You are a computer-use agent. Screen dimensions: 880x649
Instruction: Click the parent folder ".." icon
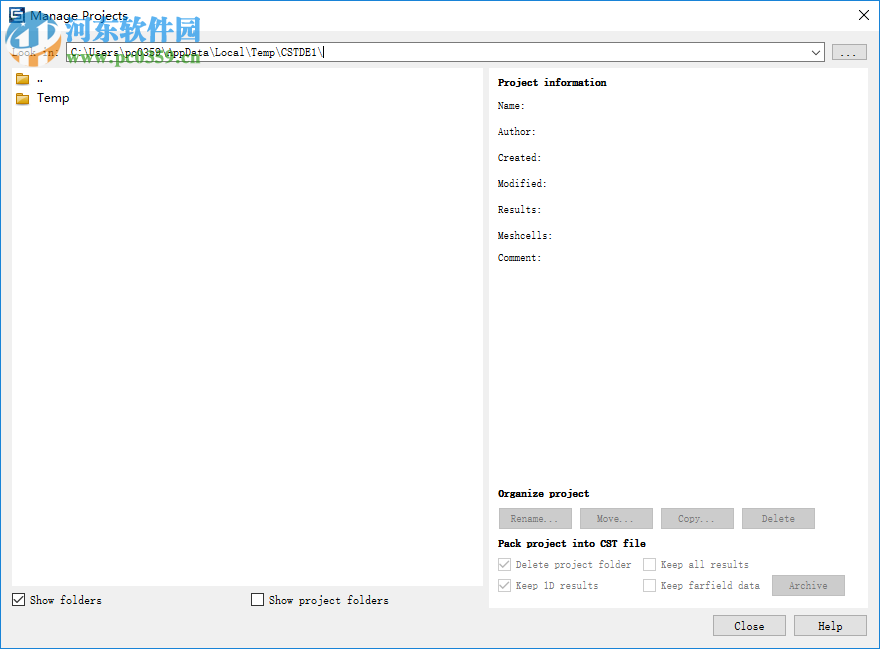22,77
